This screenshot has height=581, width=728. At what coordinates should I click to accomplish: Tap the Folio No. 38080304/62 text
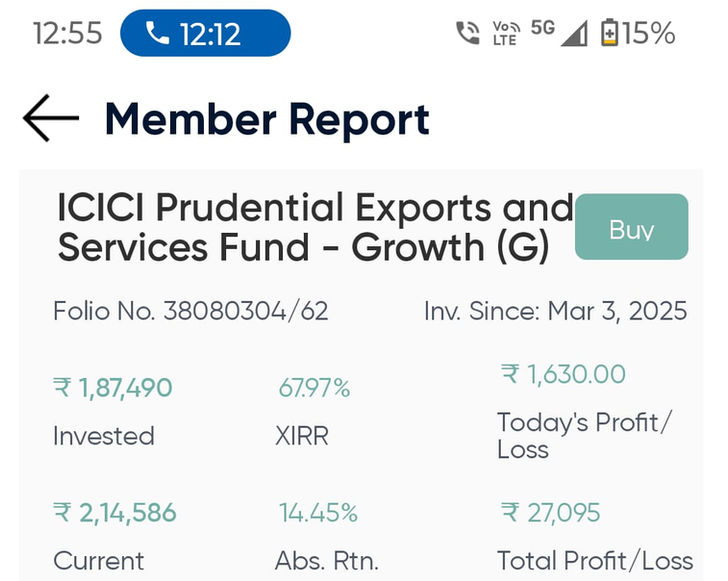coord(191,311)
